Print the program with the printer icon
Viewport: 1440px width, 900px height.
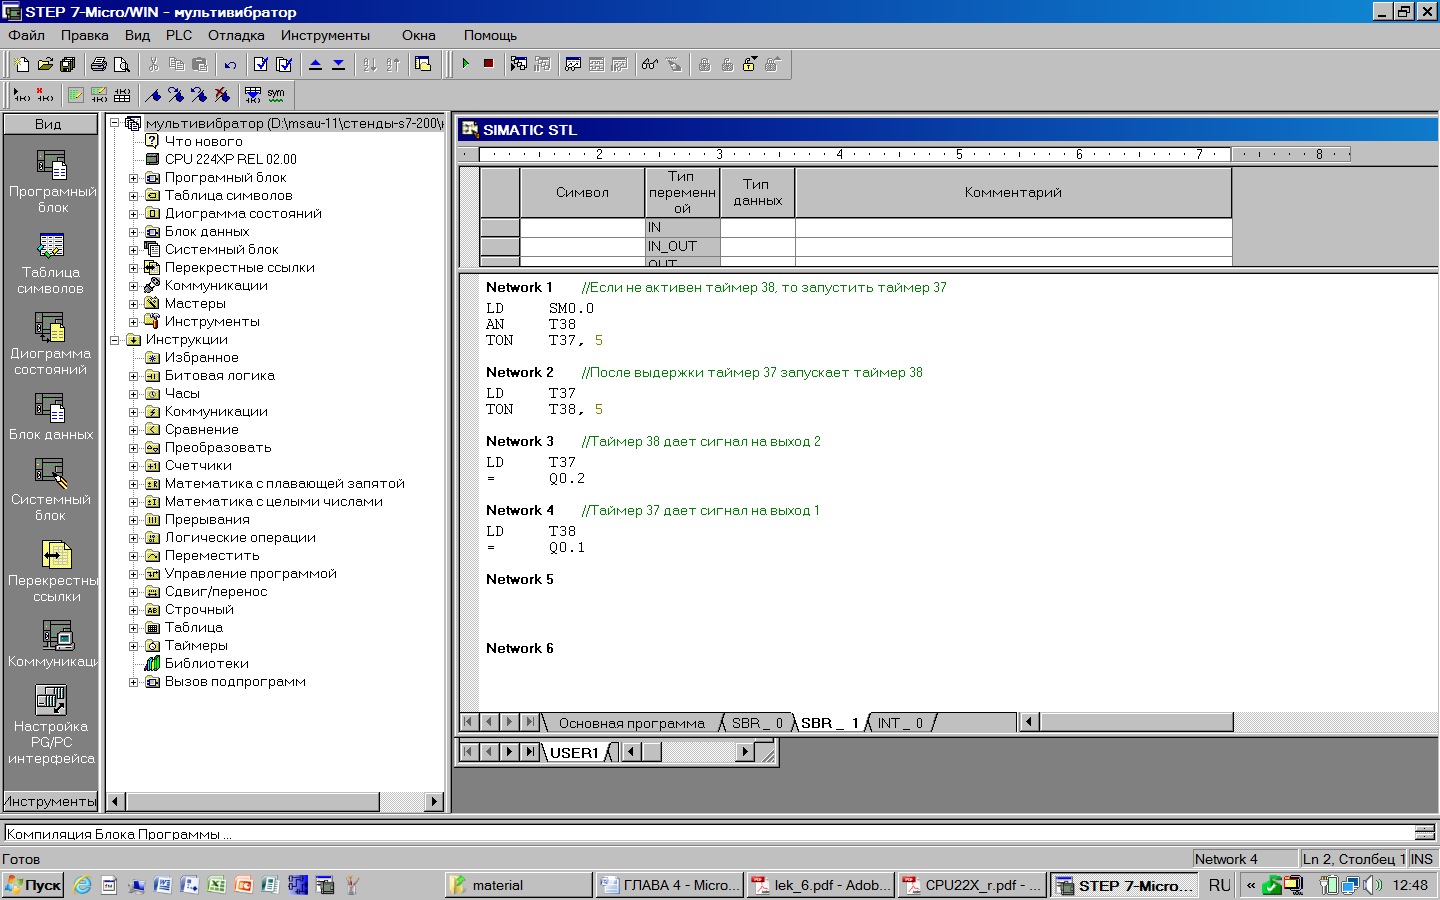[99, 64]
